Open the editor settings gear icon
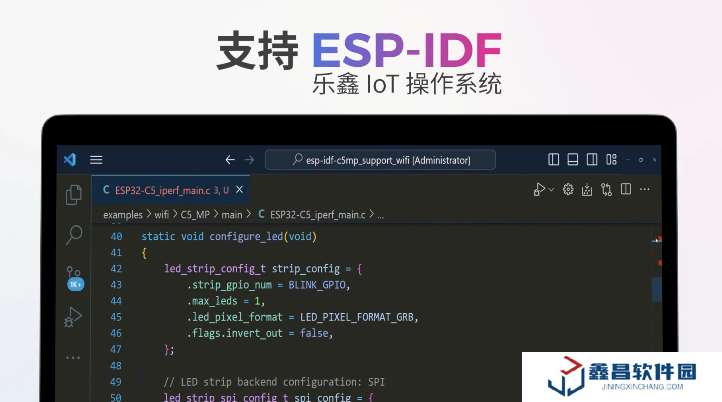The image size is (722, 402). pos(568,189)
